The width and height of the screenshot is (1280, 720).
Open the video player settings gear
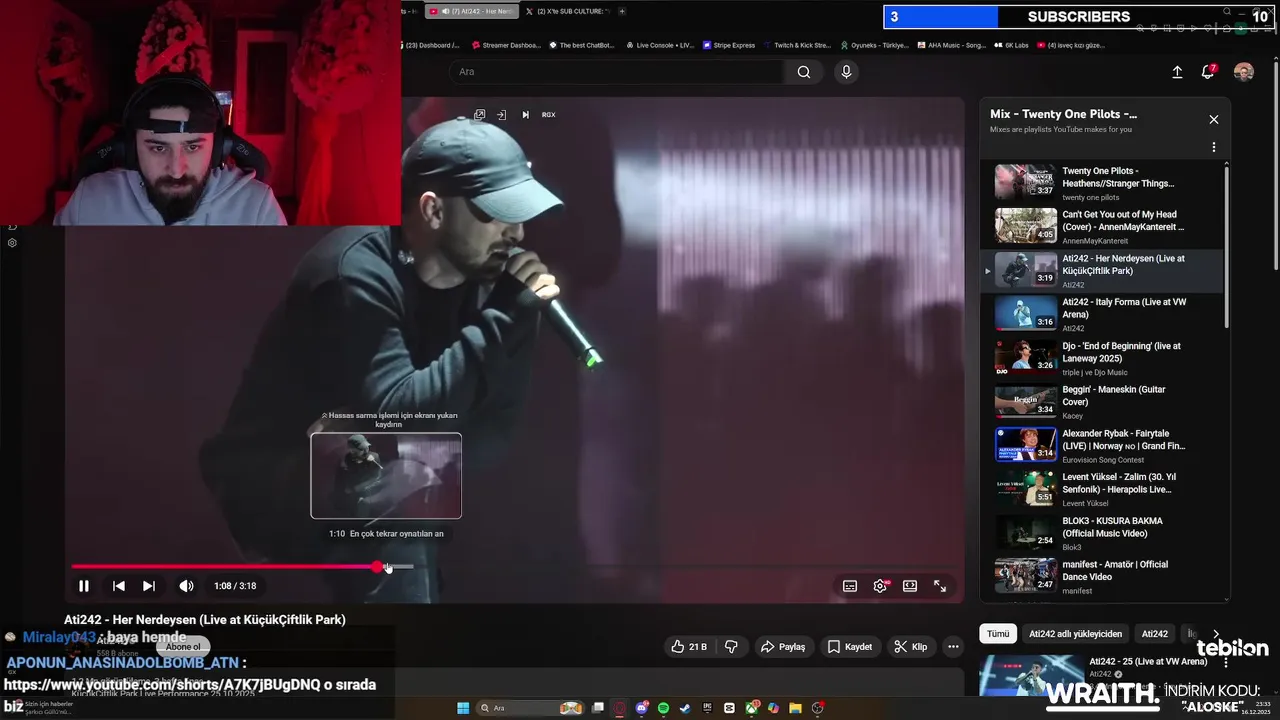[x=880, y=586]
